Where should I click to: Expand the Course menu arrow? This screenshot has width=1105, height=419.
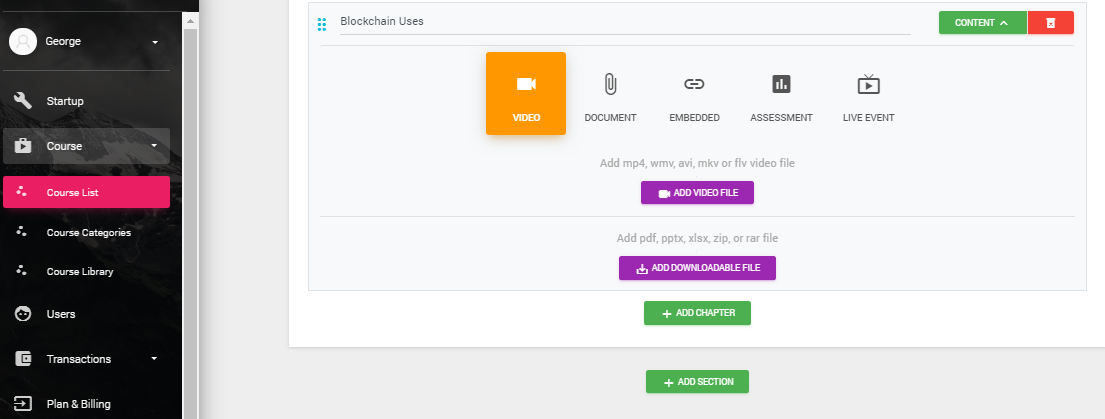pos(154,146)
